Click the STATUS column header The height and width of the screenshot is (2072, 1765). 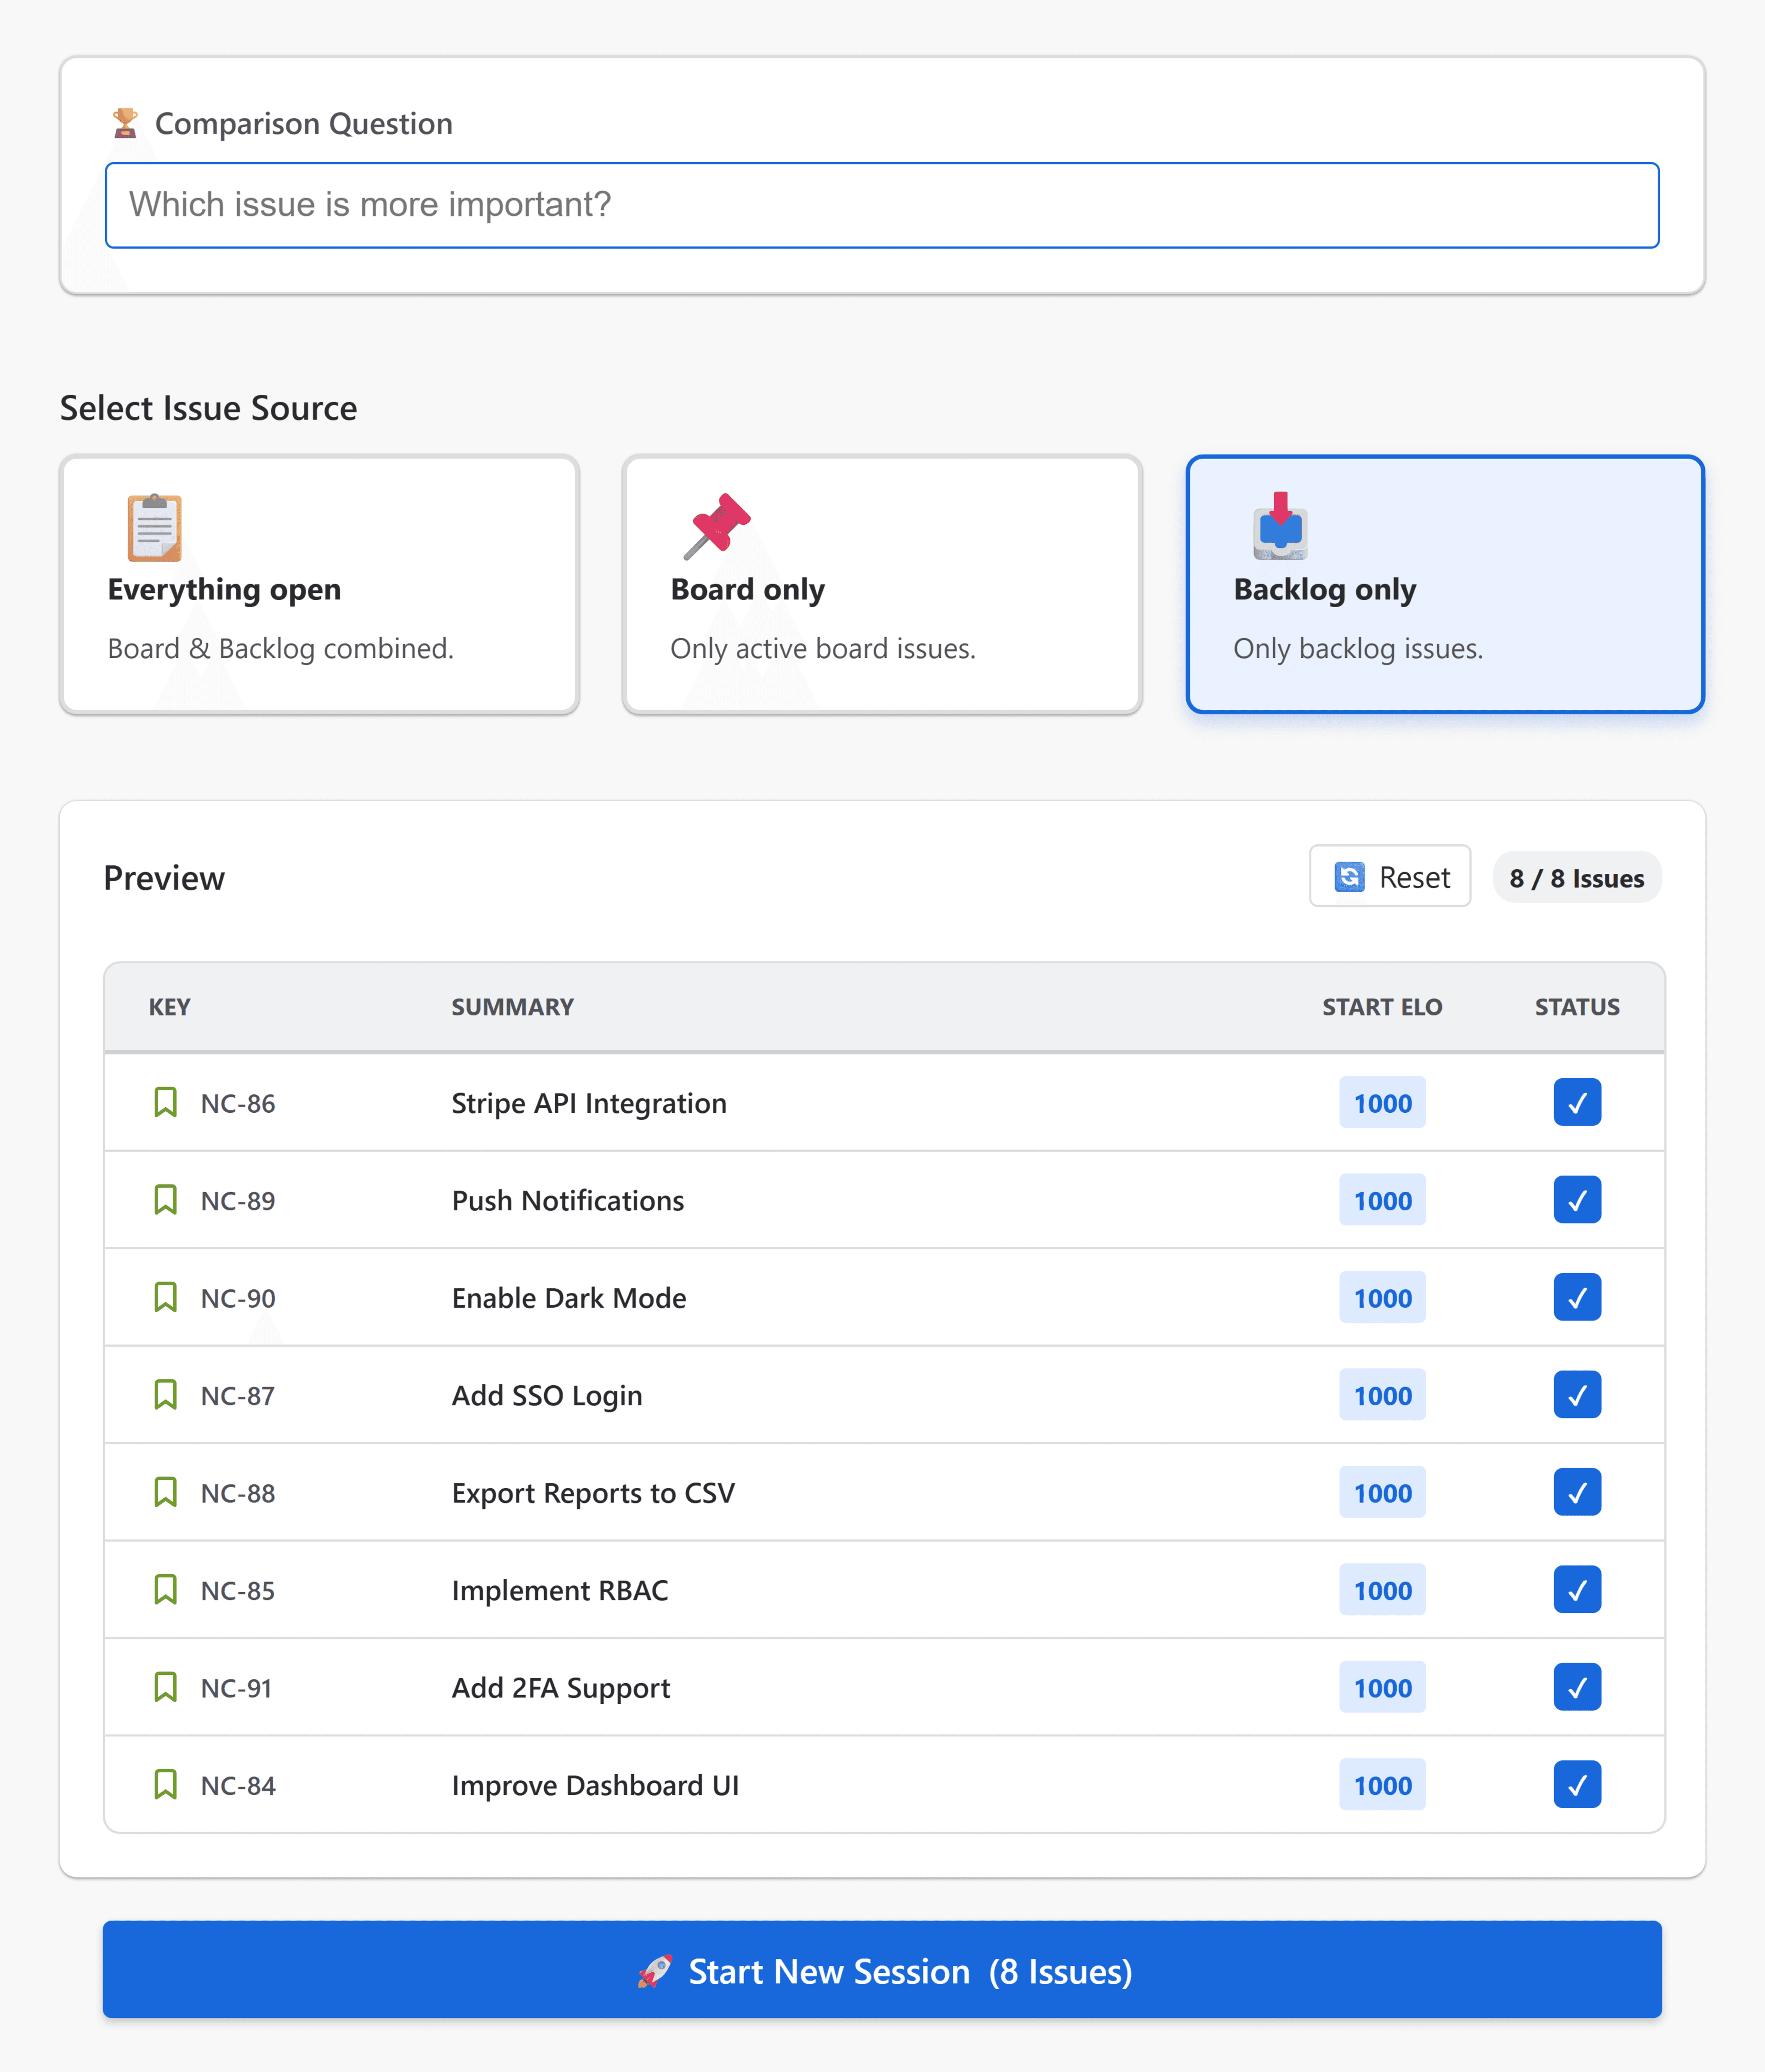[x=1577, y=1007]
